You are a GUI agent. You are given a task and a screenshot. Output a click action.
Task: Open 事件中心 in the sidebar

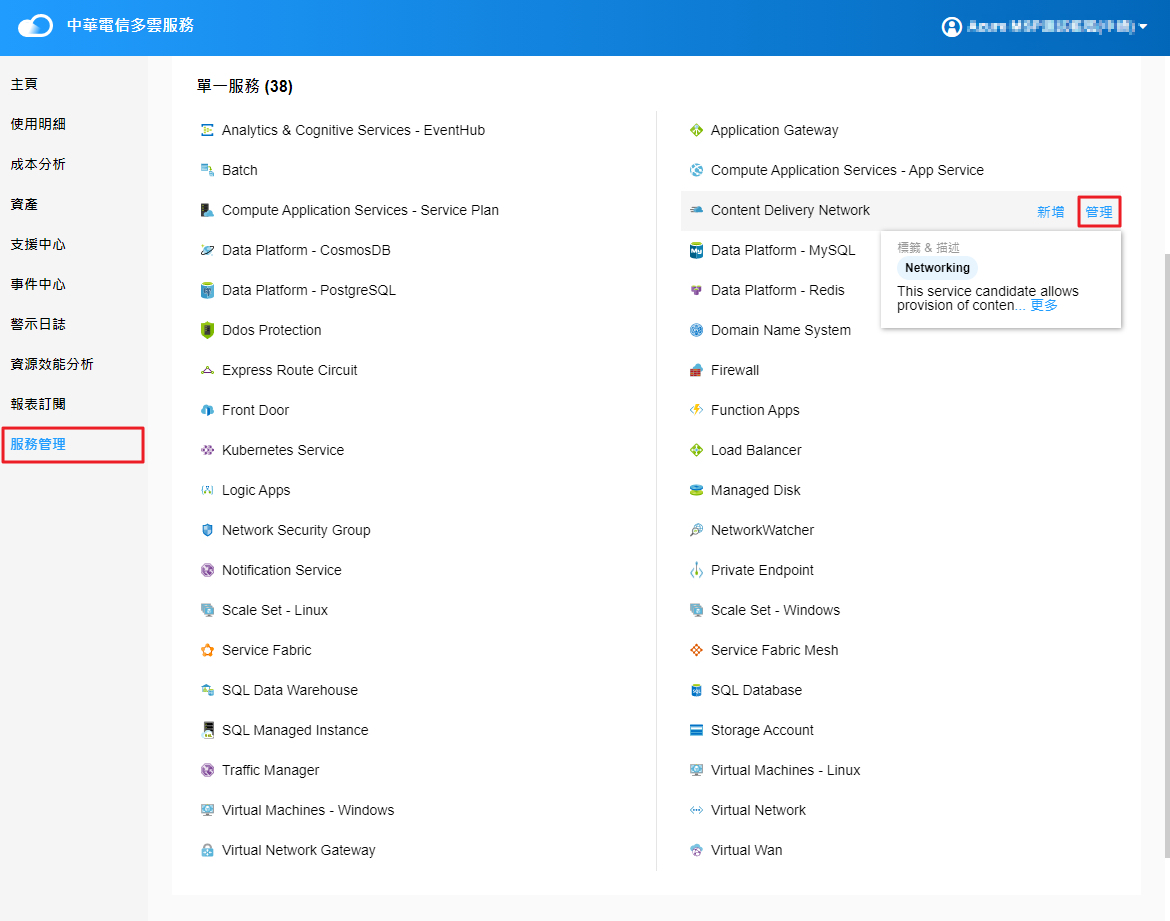tap(38, 284)
